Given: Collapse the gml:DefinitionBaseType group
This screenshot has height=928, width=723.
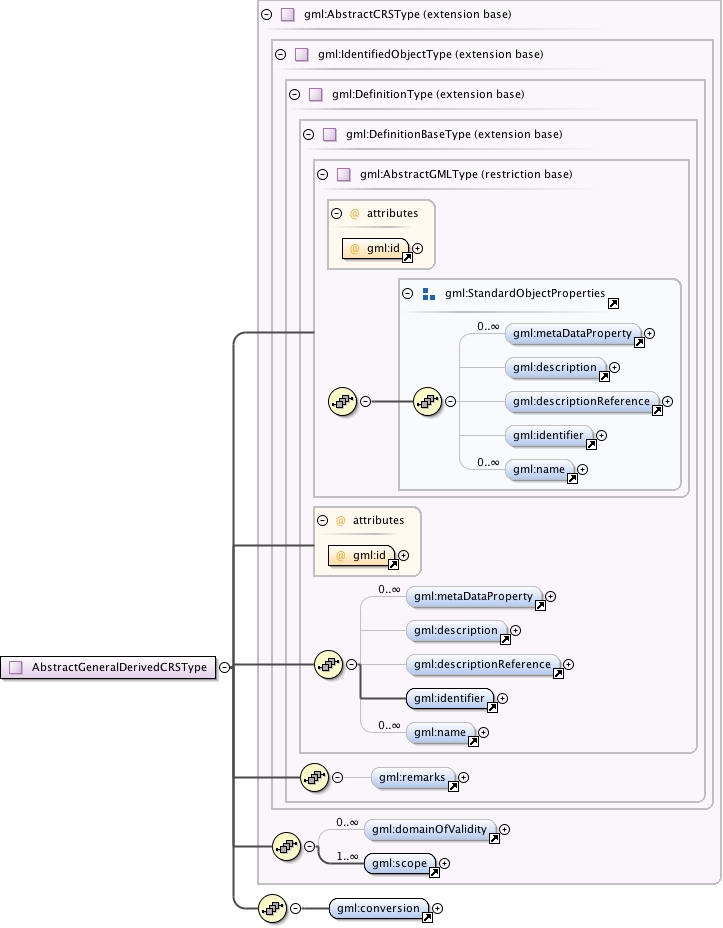Looking at the screenshot, I should [309, 134].
